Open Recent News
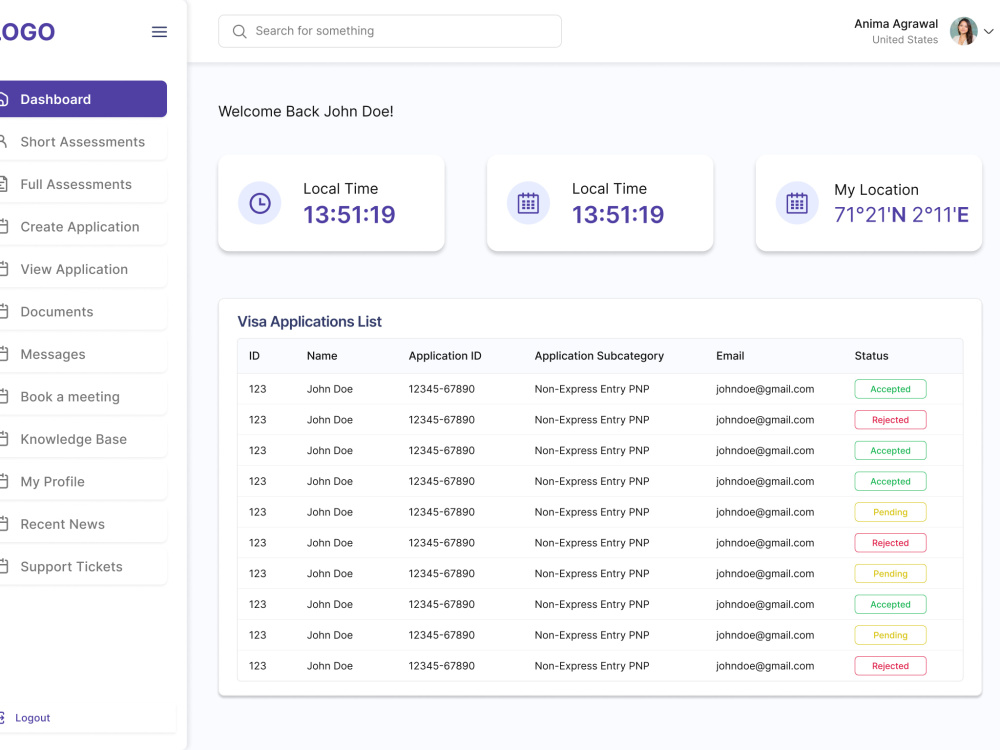1000x750 pixels. 84,524
